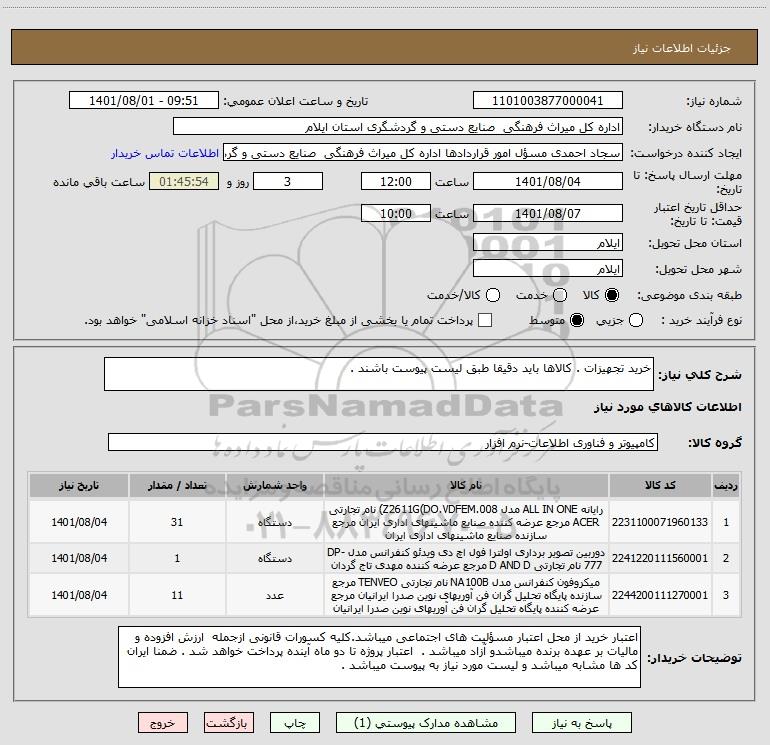
Task: Click the buyer organization name field
Action: (x=398, y=127)
